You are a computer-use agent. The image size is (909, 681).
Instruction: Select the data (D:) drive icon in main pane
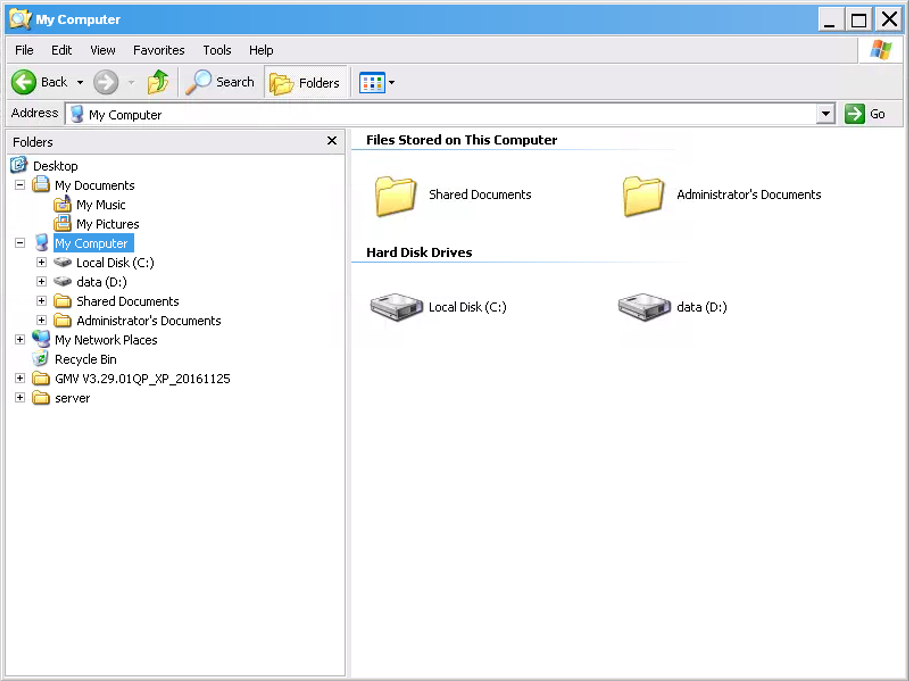pyautogui.click(x=643, y=307)
